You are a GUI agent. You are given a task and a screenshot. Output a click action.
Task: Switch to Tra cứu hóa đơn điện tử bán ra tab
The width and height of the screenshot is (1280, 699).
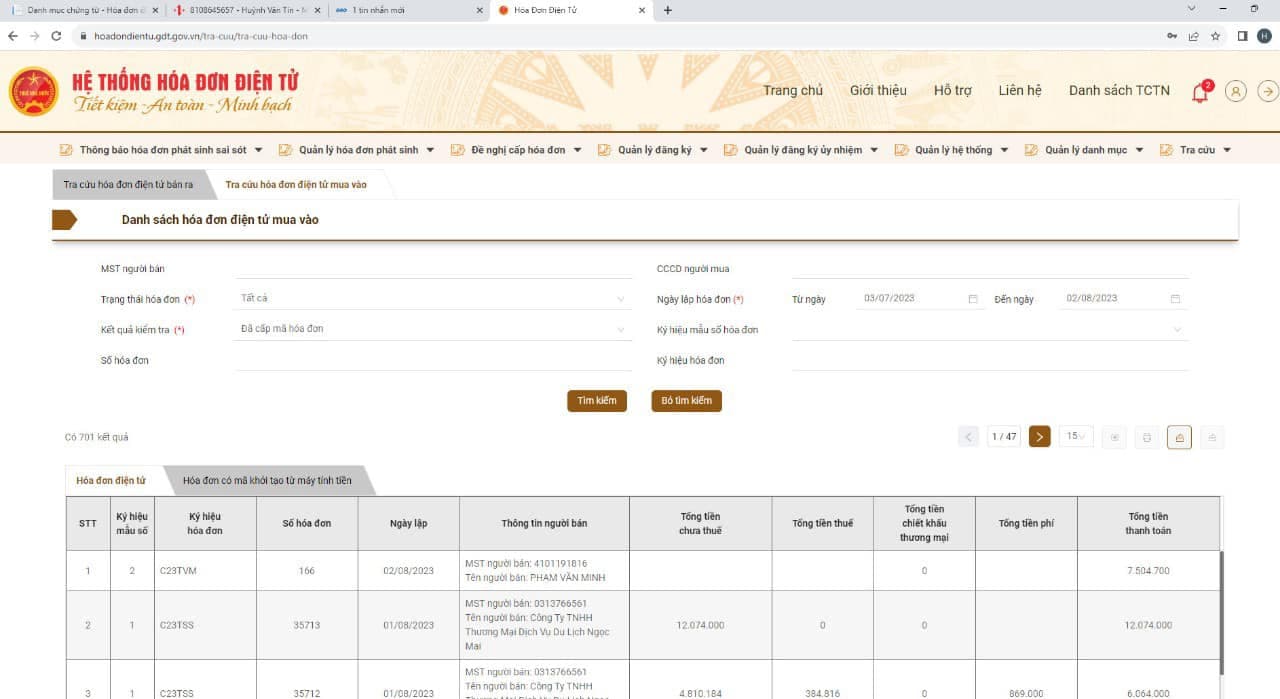(x=128, y=185)
